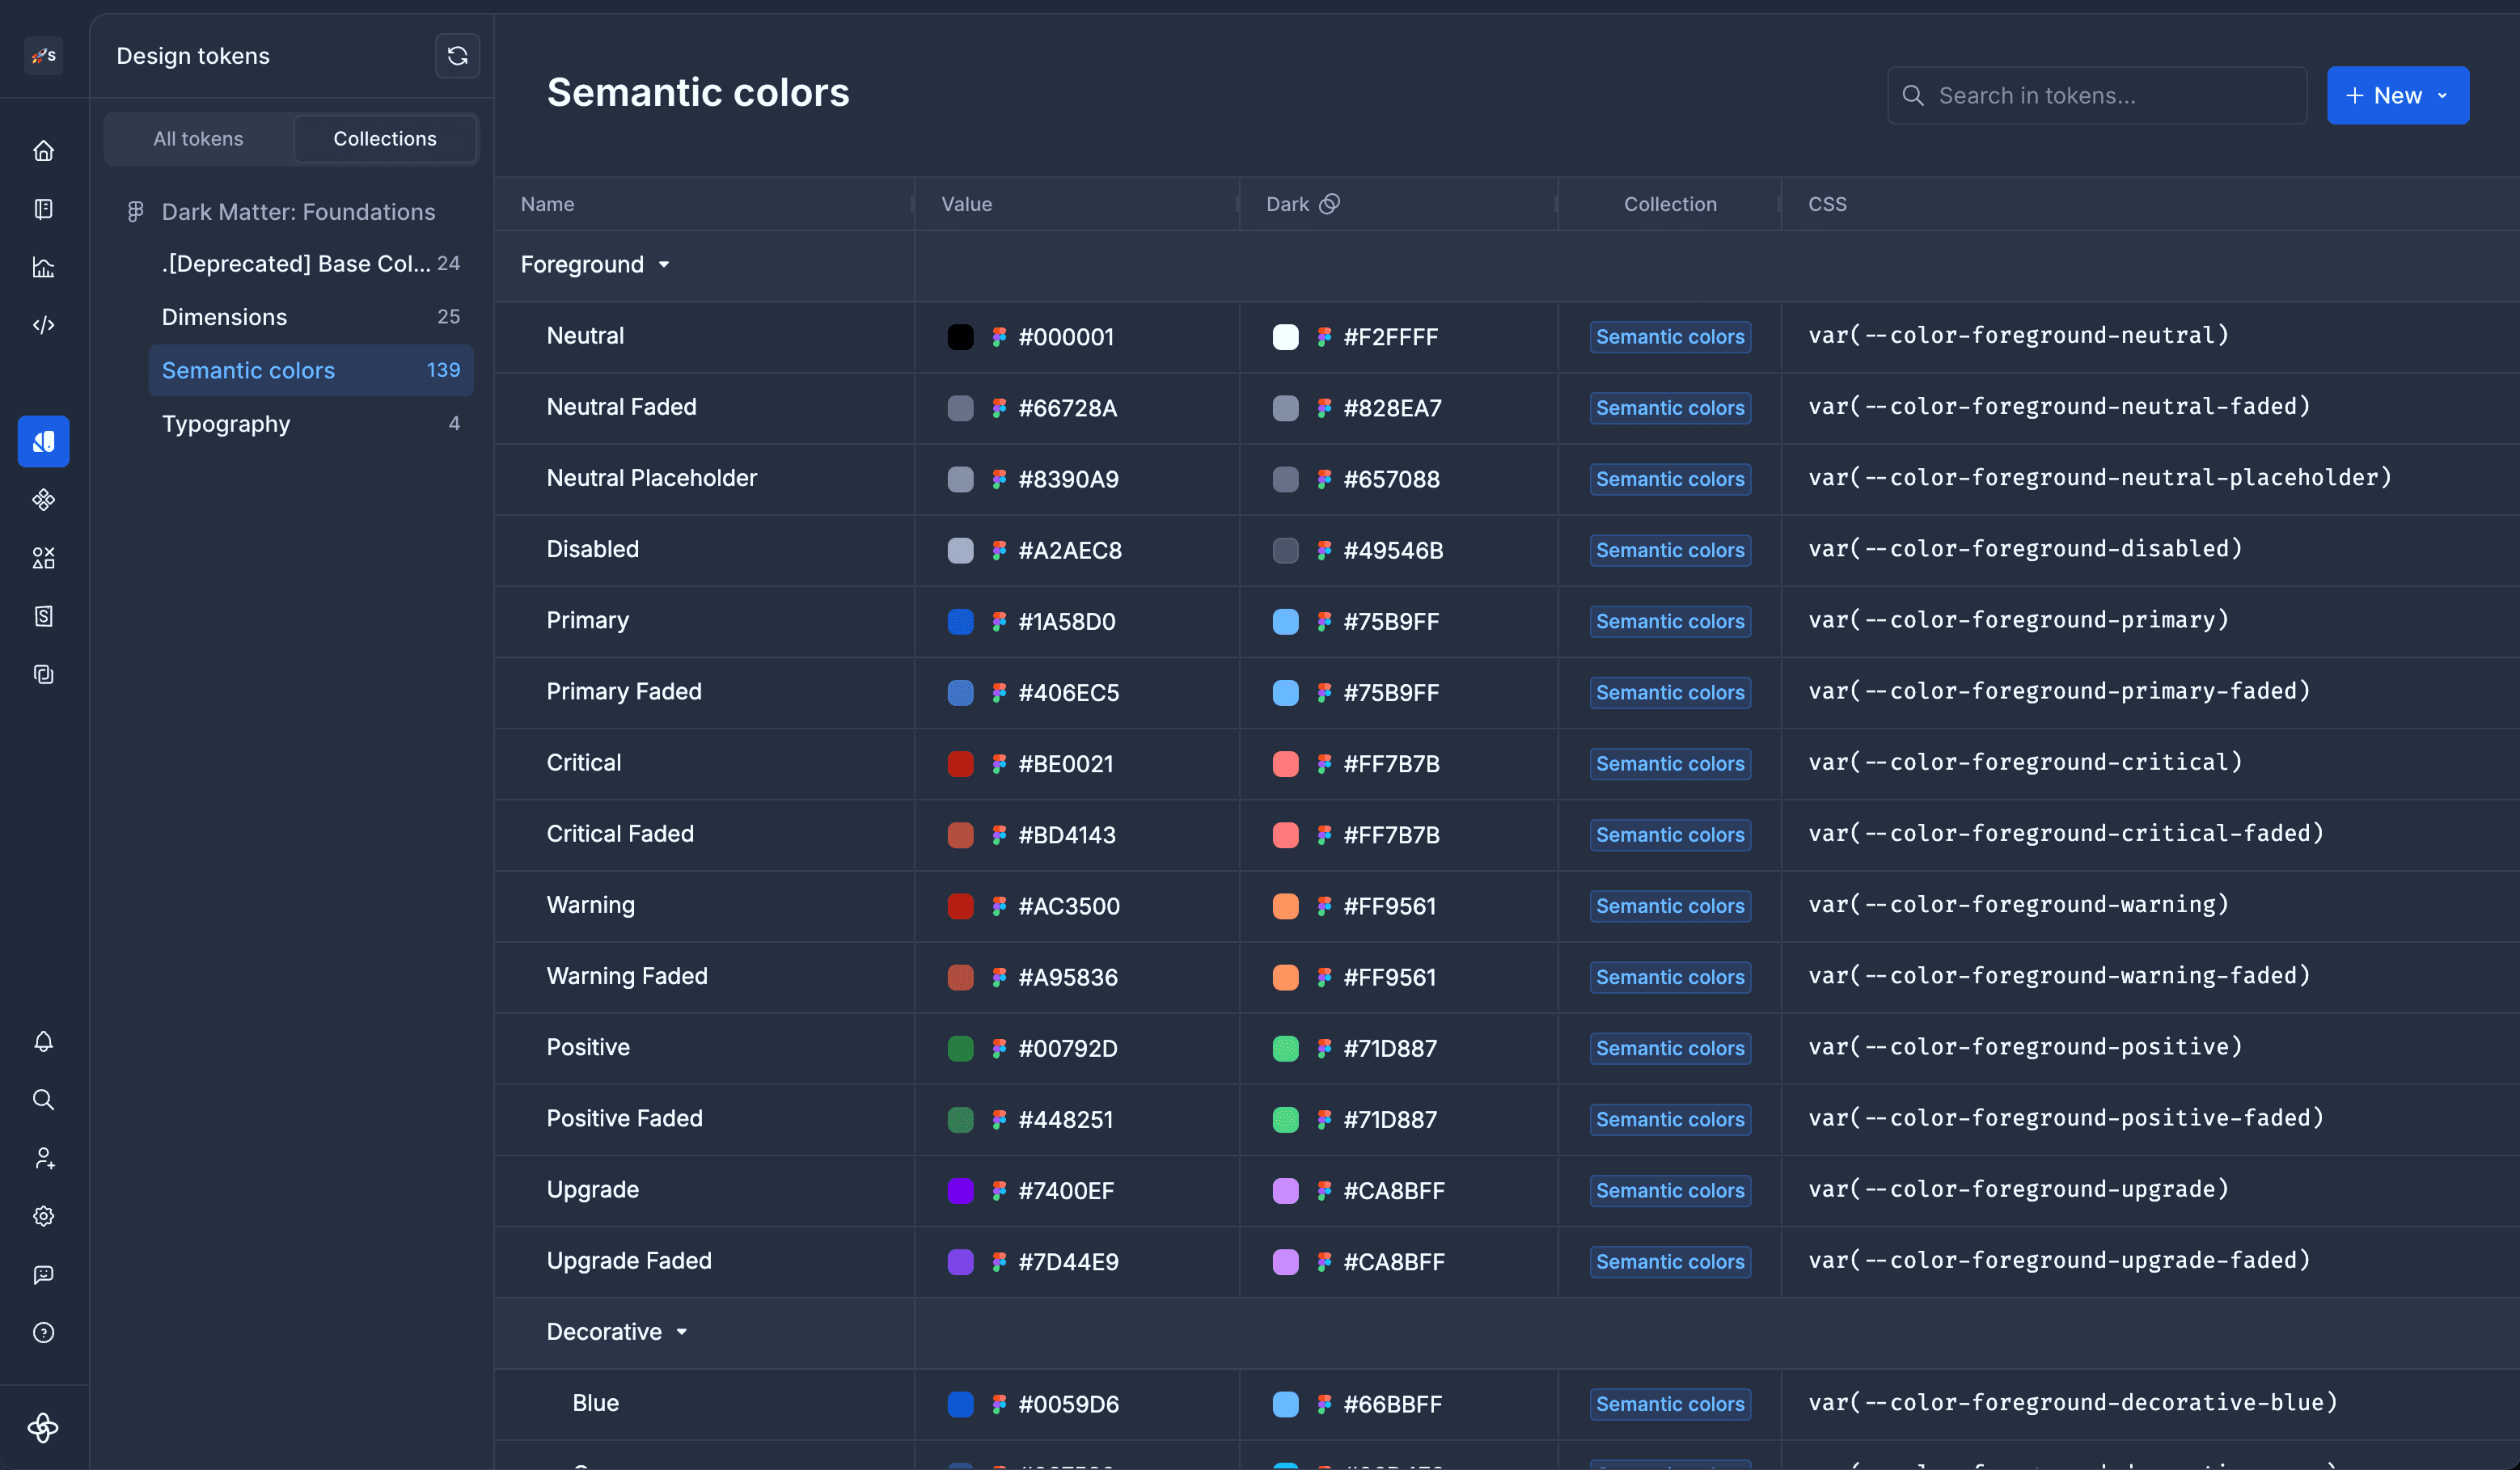Image resolution: width=2520 pixels, height=1470 pixels.
Task: Open the Home panel icon
Action: coord(44,150)
